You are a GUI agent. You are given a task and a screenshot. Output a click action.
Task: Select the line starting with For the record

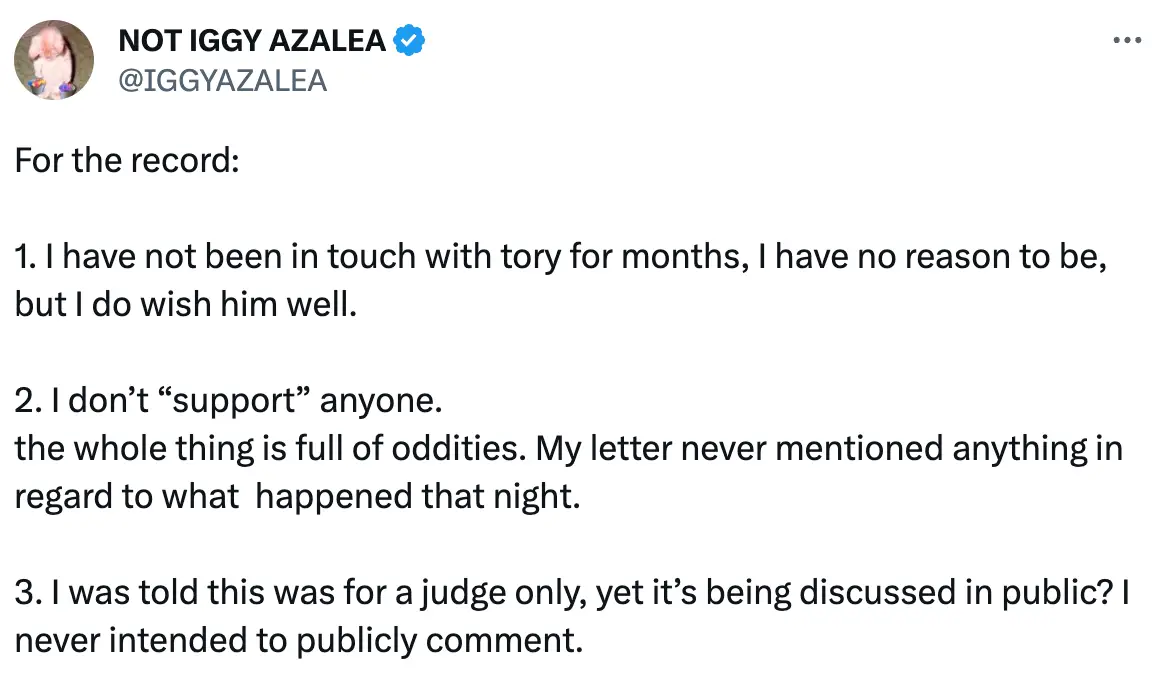coord(124,160)
